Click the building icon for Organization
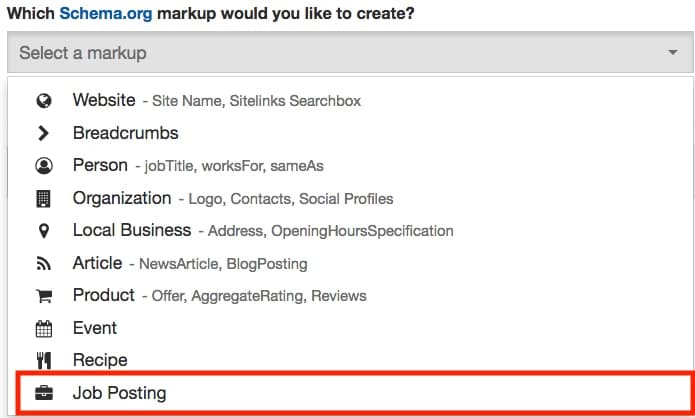695x418 pixels. [43, 199]
